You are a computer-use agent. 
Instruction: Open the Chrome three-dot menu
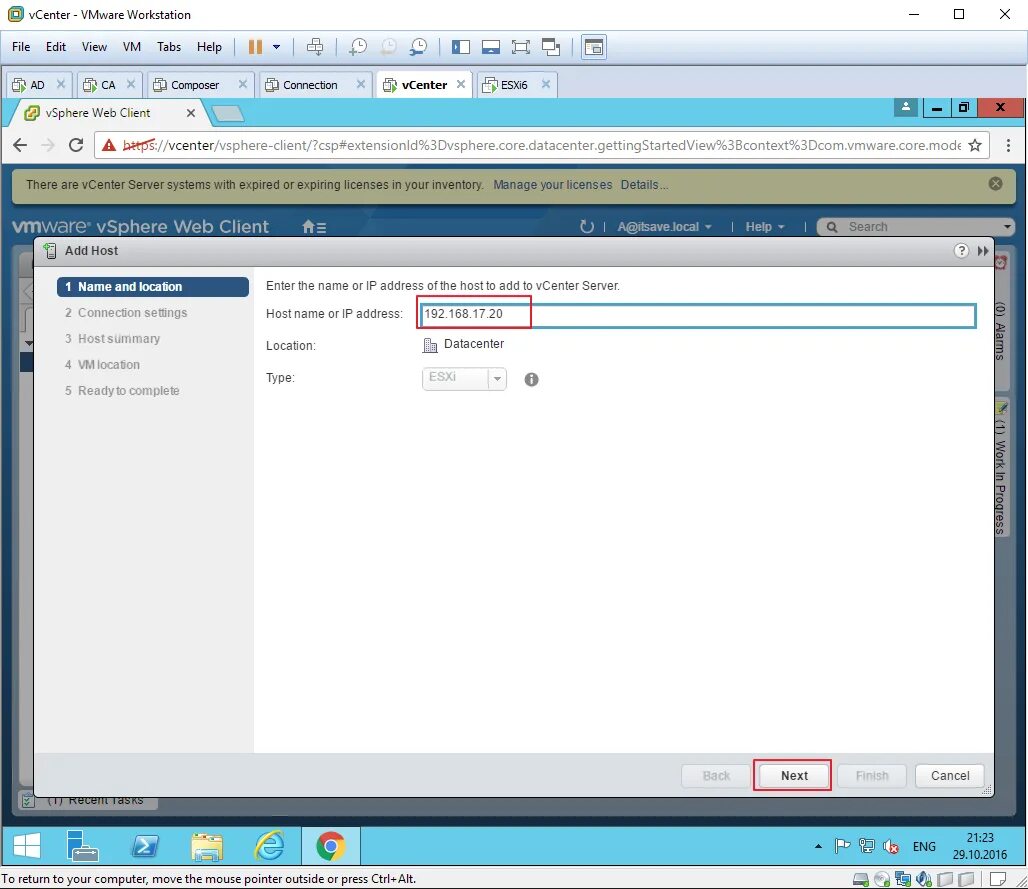[1008, 146]
